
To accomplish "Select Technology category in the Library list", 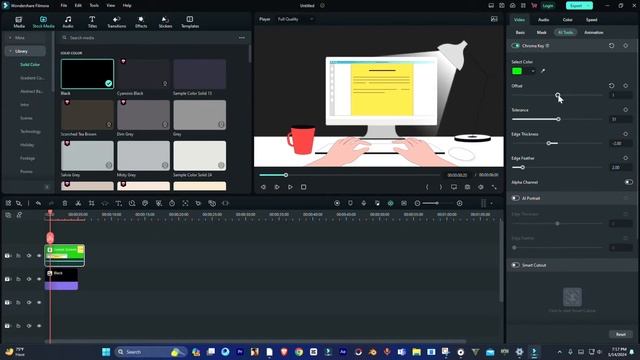I will [x=30, y=131].
